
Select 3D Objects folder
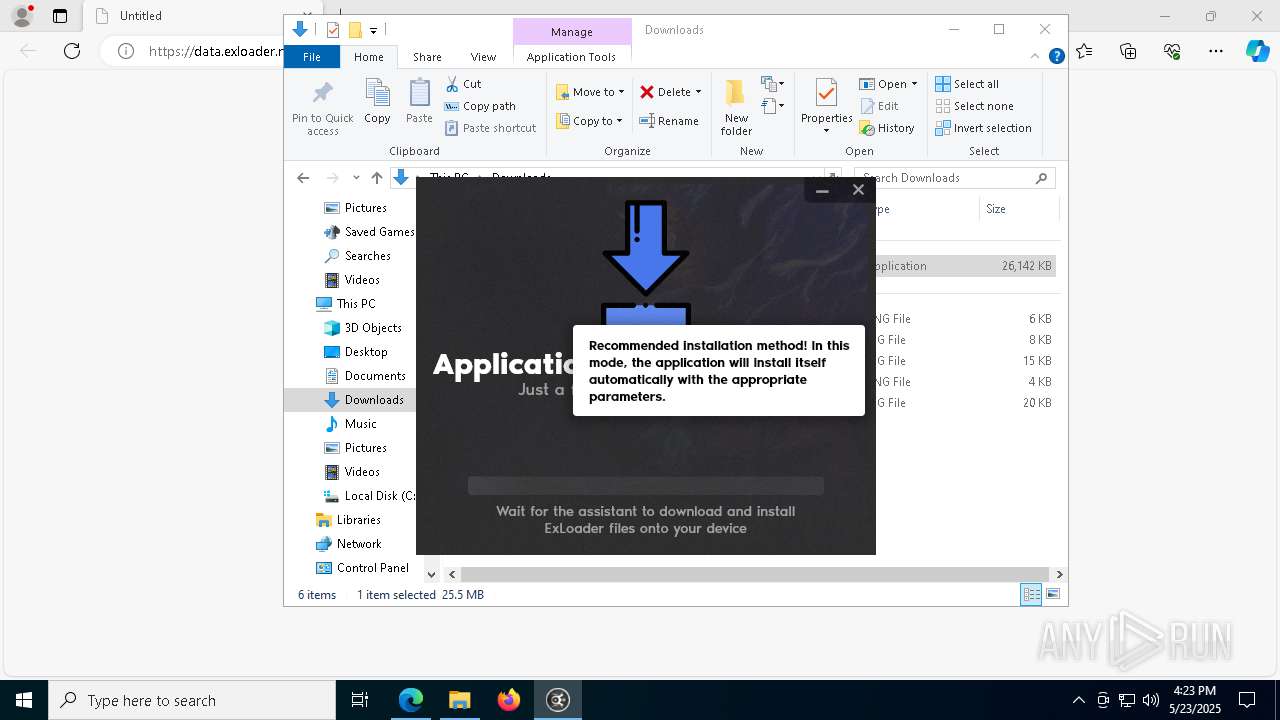[x=363, y=328]
